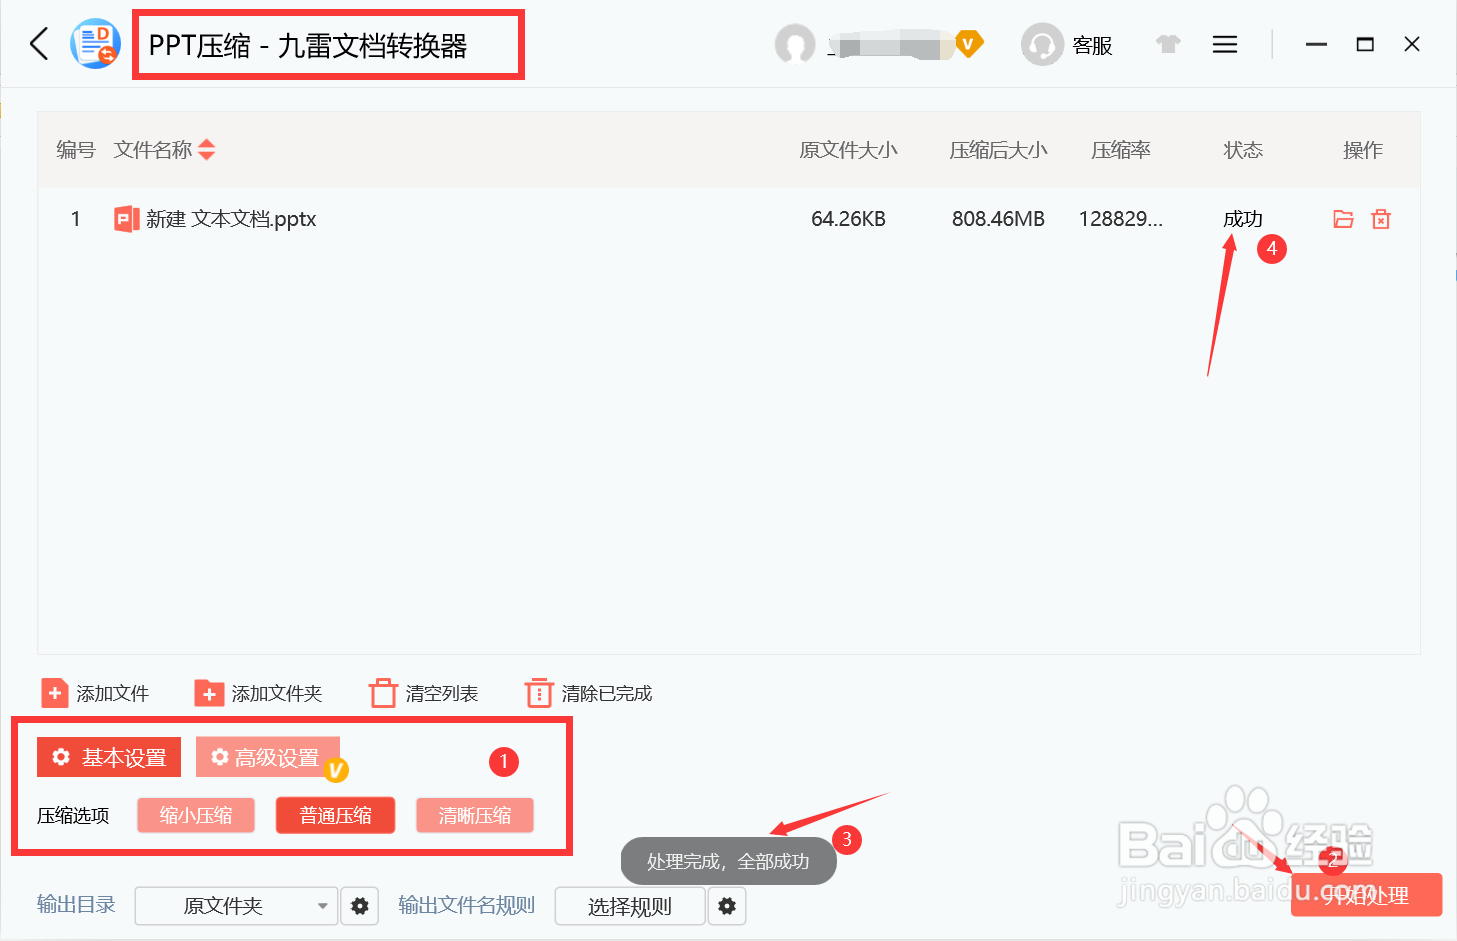
Task: Maximize the converter window
Action: [1365, 44]
